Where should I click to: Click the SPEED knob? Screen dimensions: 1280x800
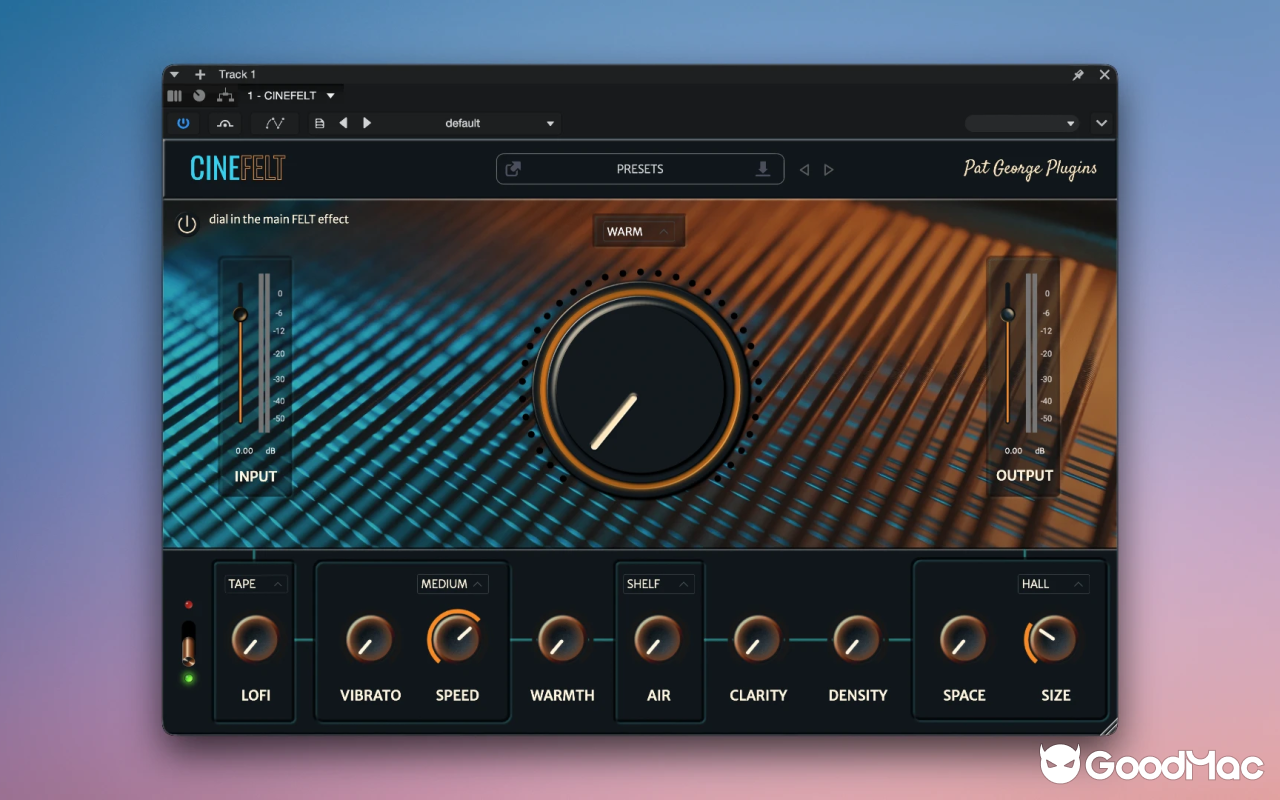click(457, 638)
